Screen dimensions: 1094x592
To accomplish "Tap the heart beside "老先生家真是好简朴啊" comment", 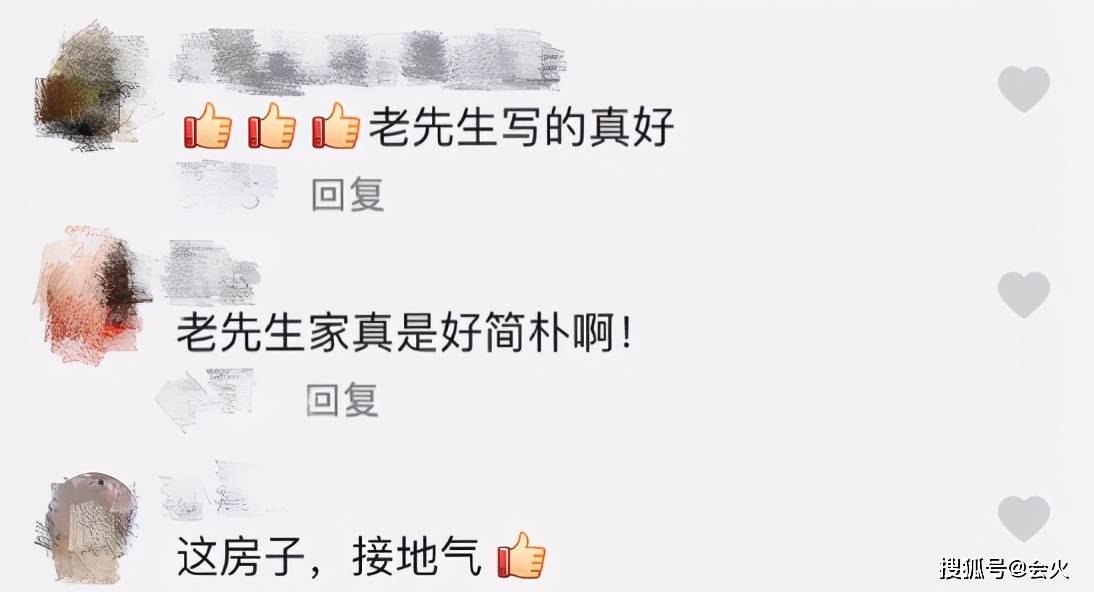I will click(x=1024, y=295).
